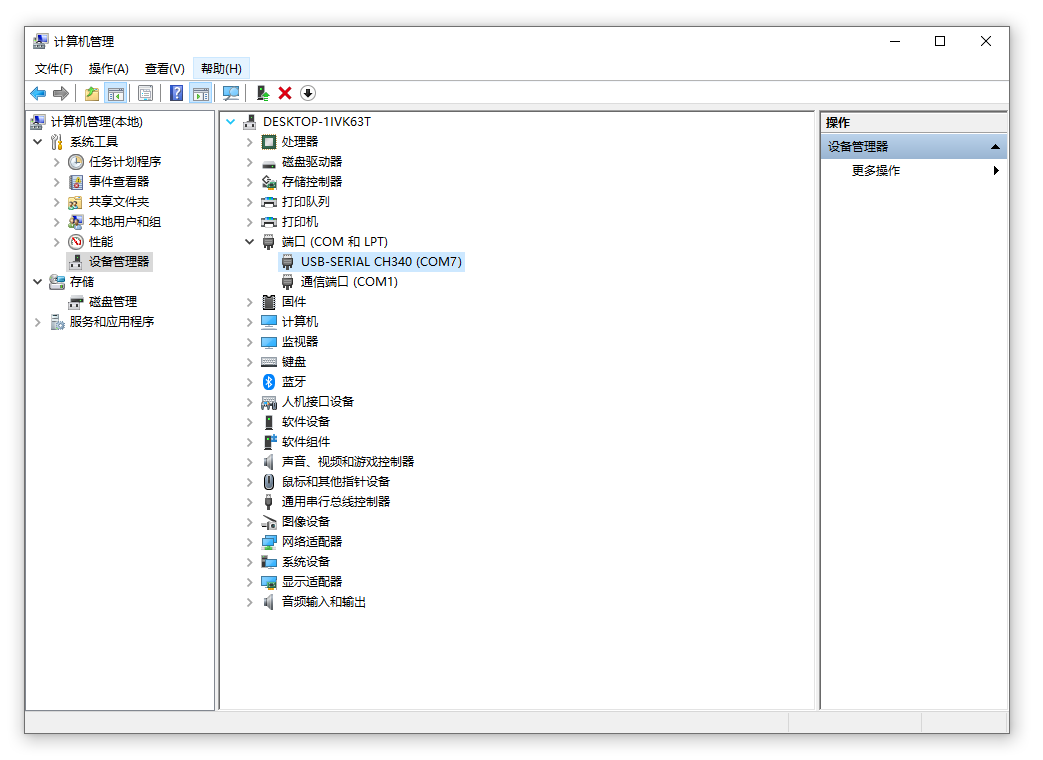The width and height of the screenshot is (1043, 760).
Task: Toggle the Show/Hide Action Pane toolbar button
Action: tap(201, 93)
